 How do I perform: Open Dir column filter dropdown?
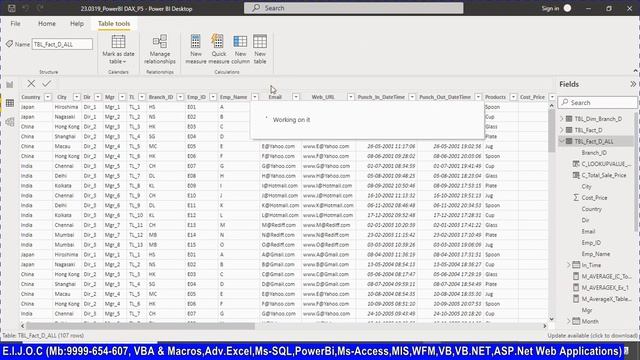pyautogui.click(x=98, y=97)
